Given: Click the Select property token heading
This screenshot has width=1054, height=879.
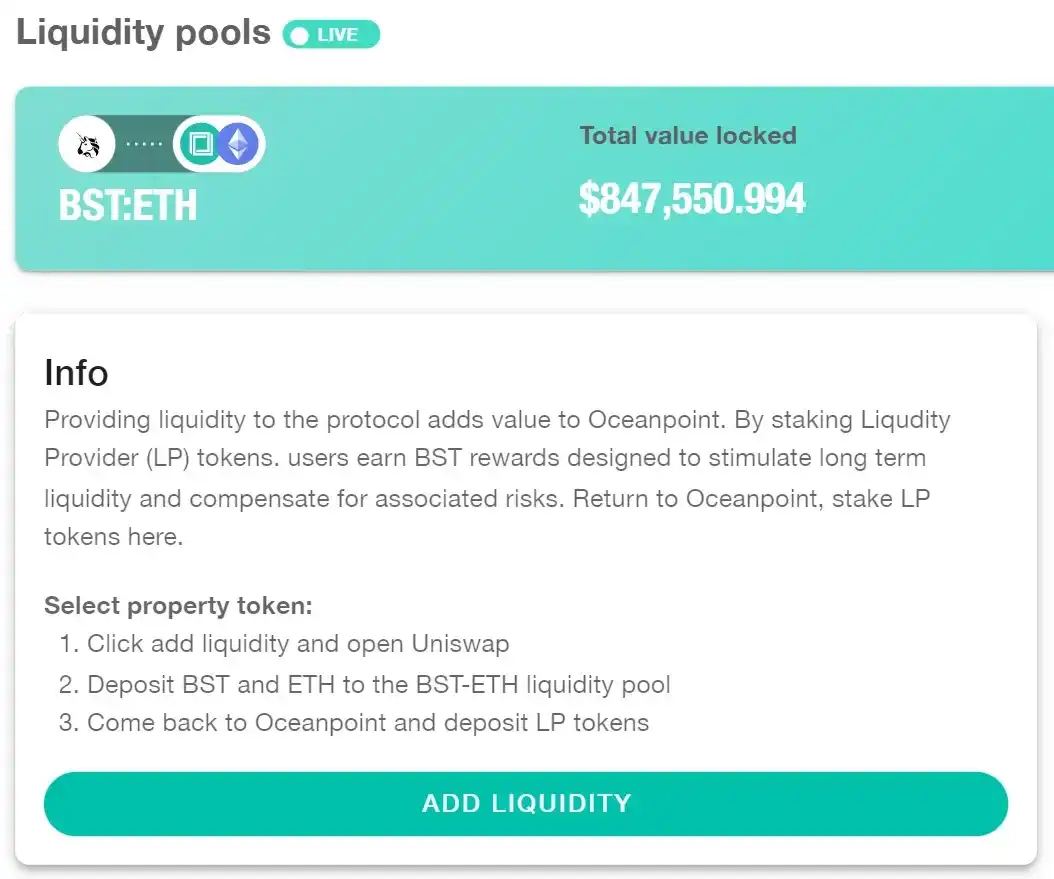Looking at the screenshot, I should click(178, 605).
